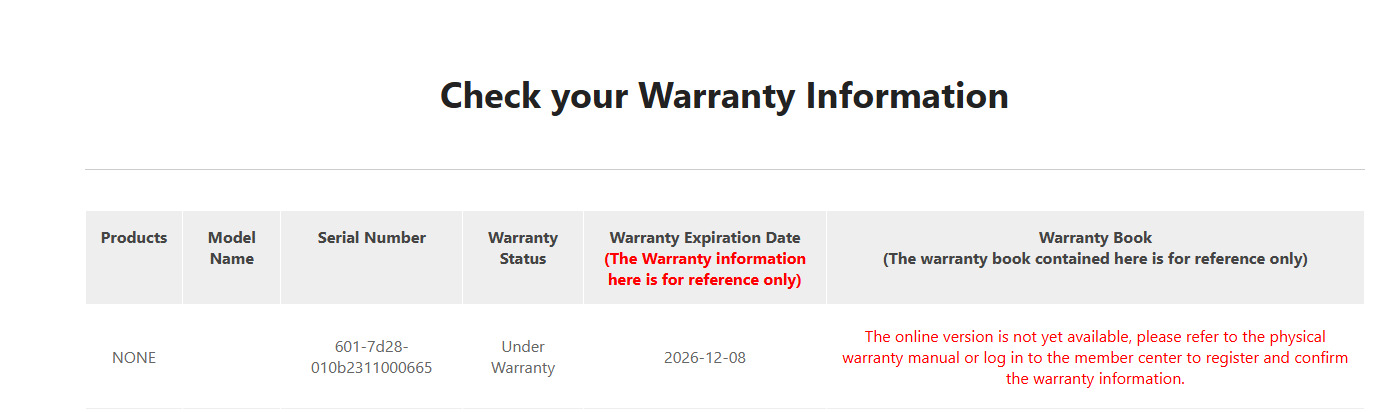The width and height of the screenshot is (1379, 412).
Task: Click the Products column header
Action: 134,238
